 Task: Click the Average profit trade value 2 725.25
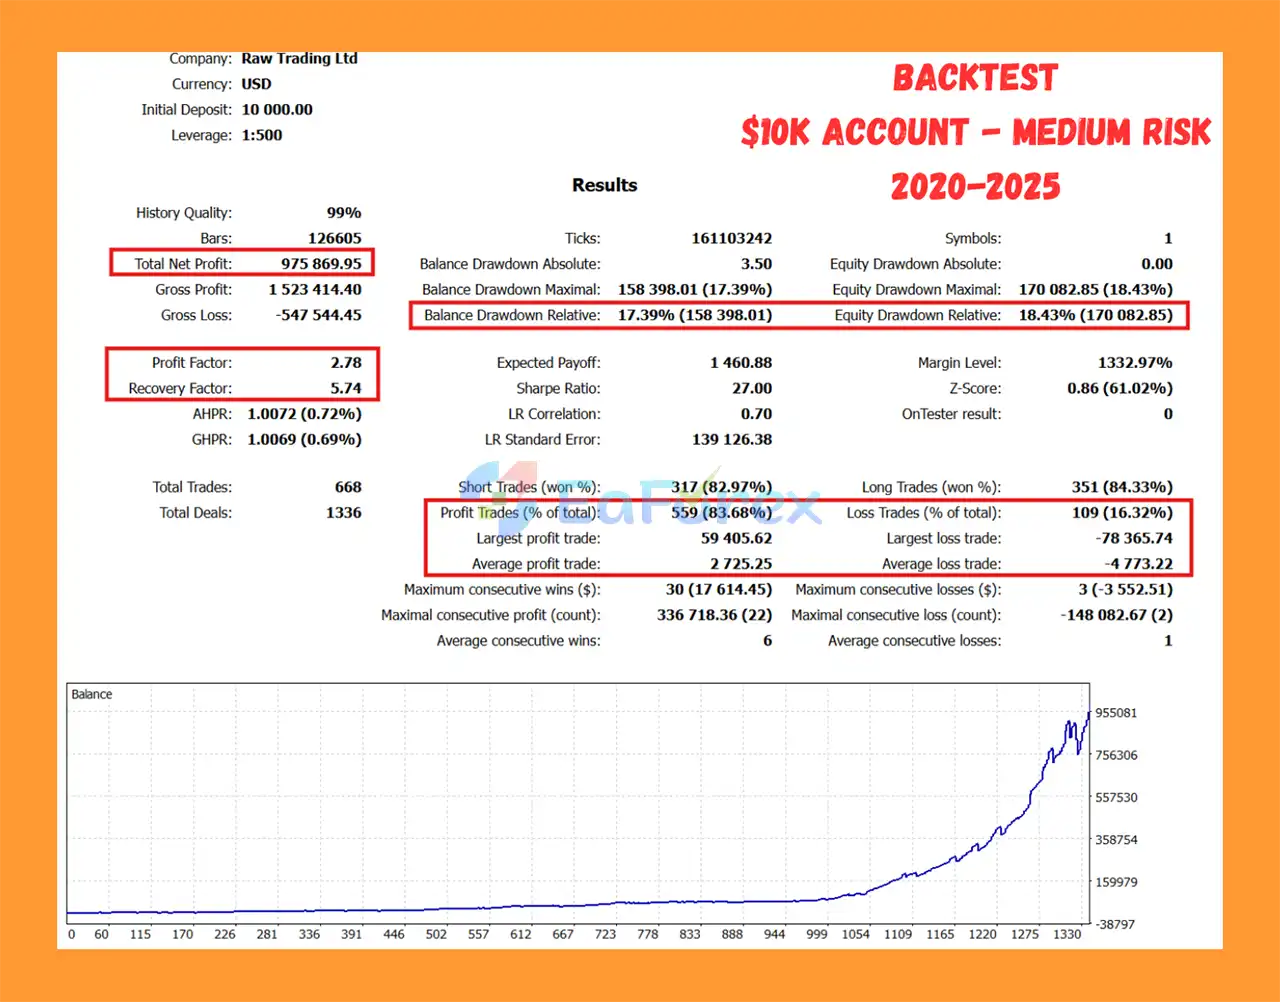(741, 564)
